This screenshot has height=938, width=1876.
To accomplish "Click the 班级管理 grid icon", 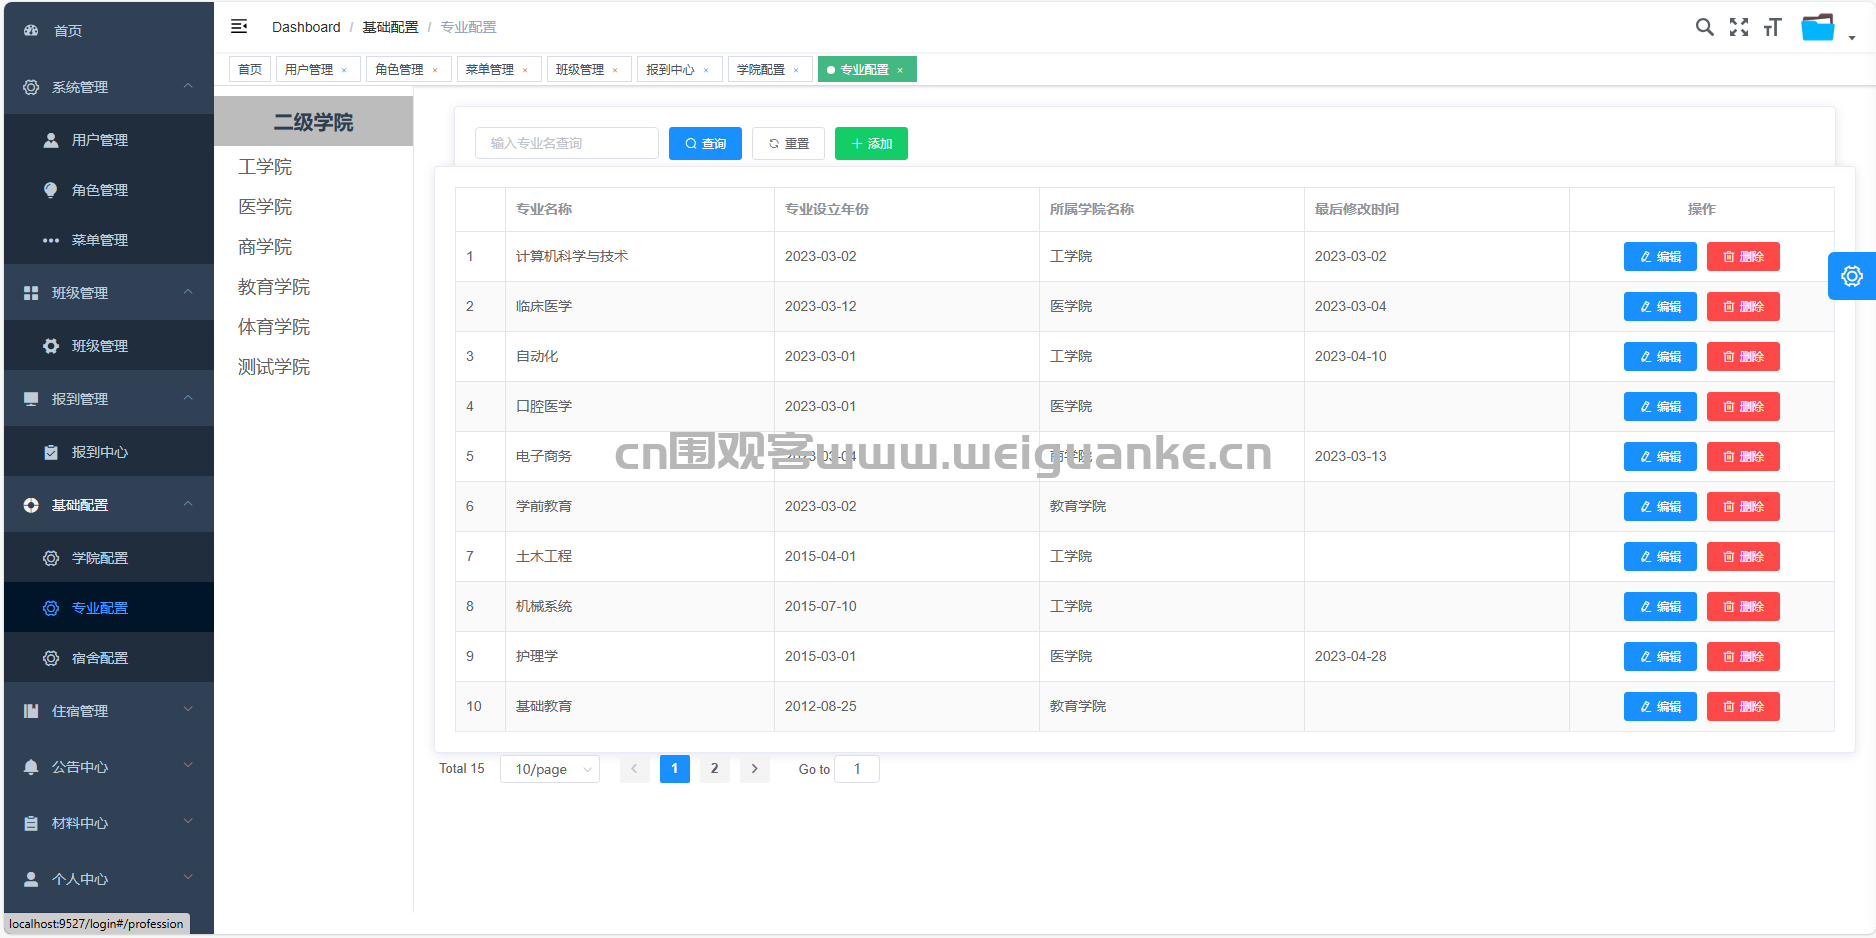I will 31,293.
